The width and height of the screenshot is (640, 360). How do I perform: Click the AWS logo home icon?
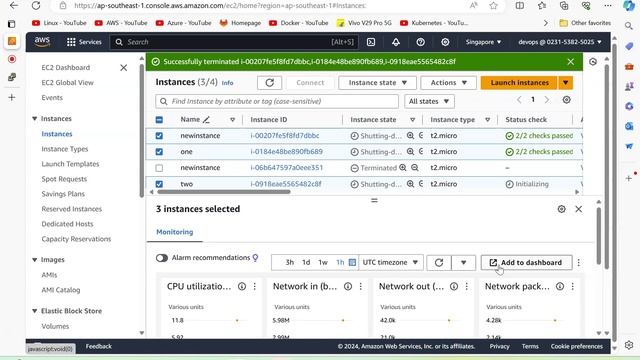click(x=42, y=42)
